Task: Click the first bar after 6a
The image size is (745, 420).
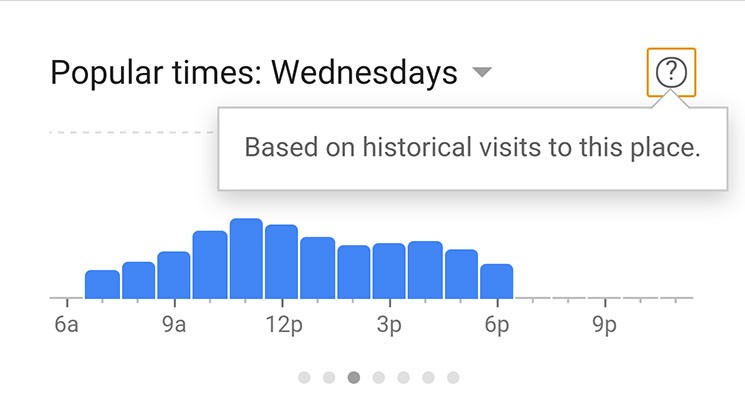Action: coord(102,284)
